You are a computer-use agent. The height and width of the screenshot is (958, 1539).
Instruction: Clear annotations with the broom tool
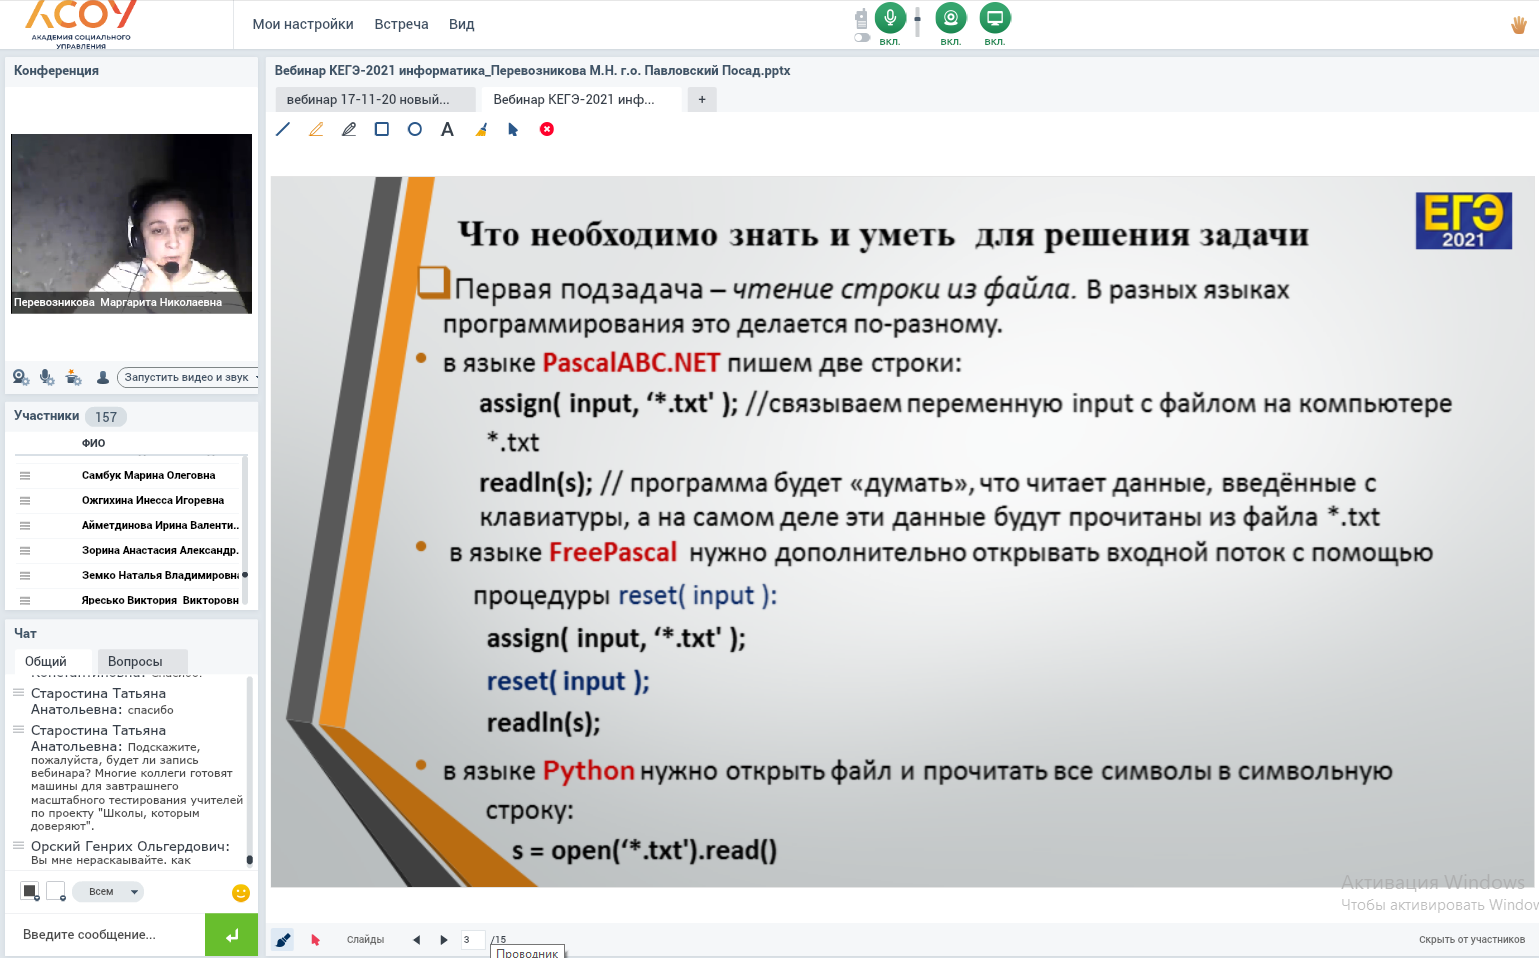481,129
